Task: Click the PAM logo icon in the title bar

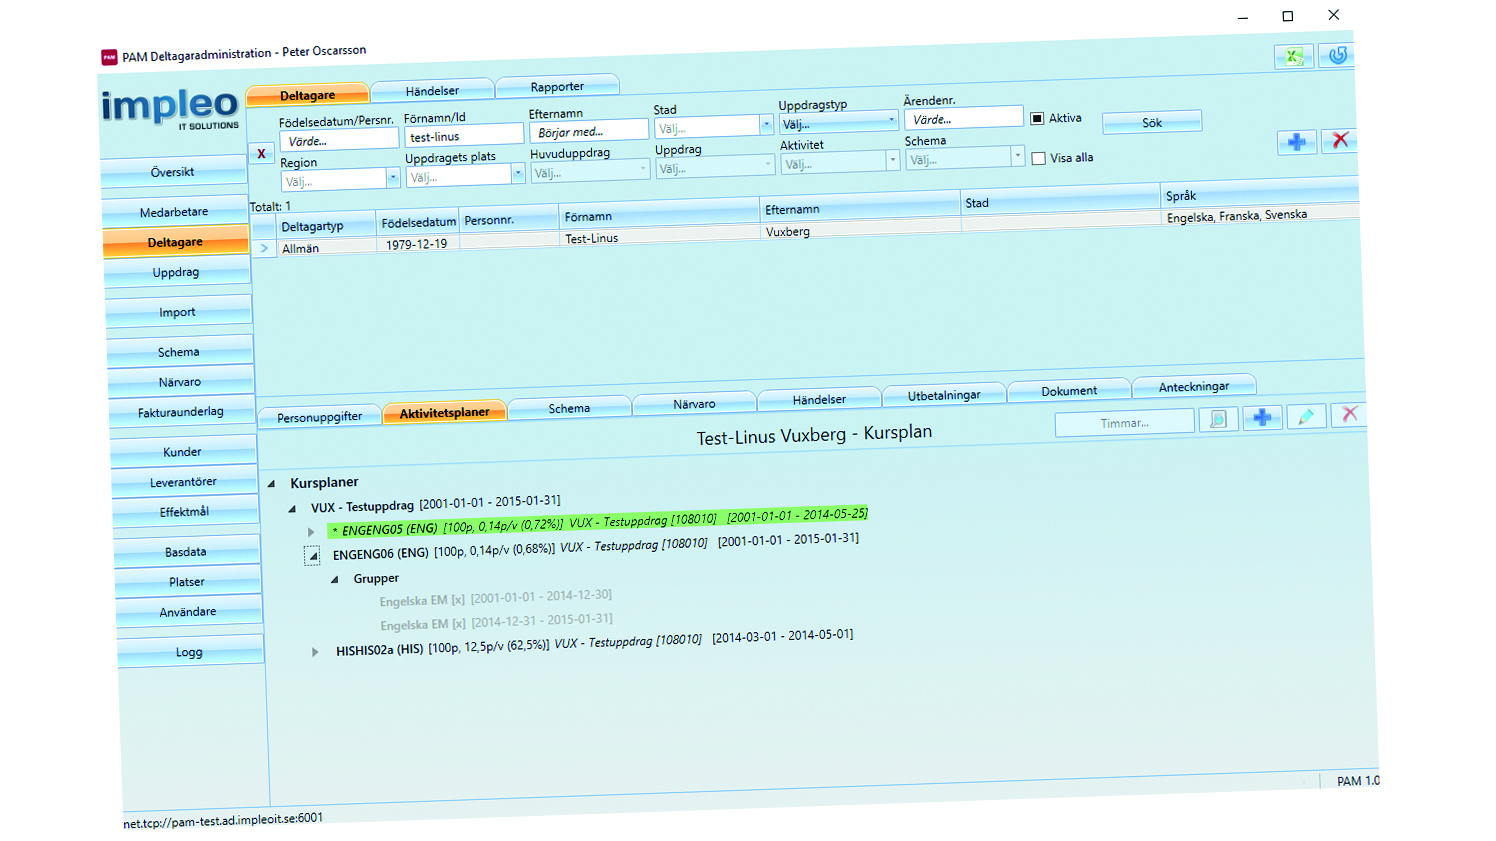Action: 110,57
